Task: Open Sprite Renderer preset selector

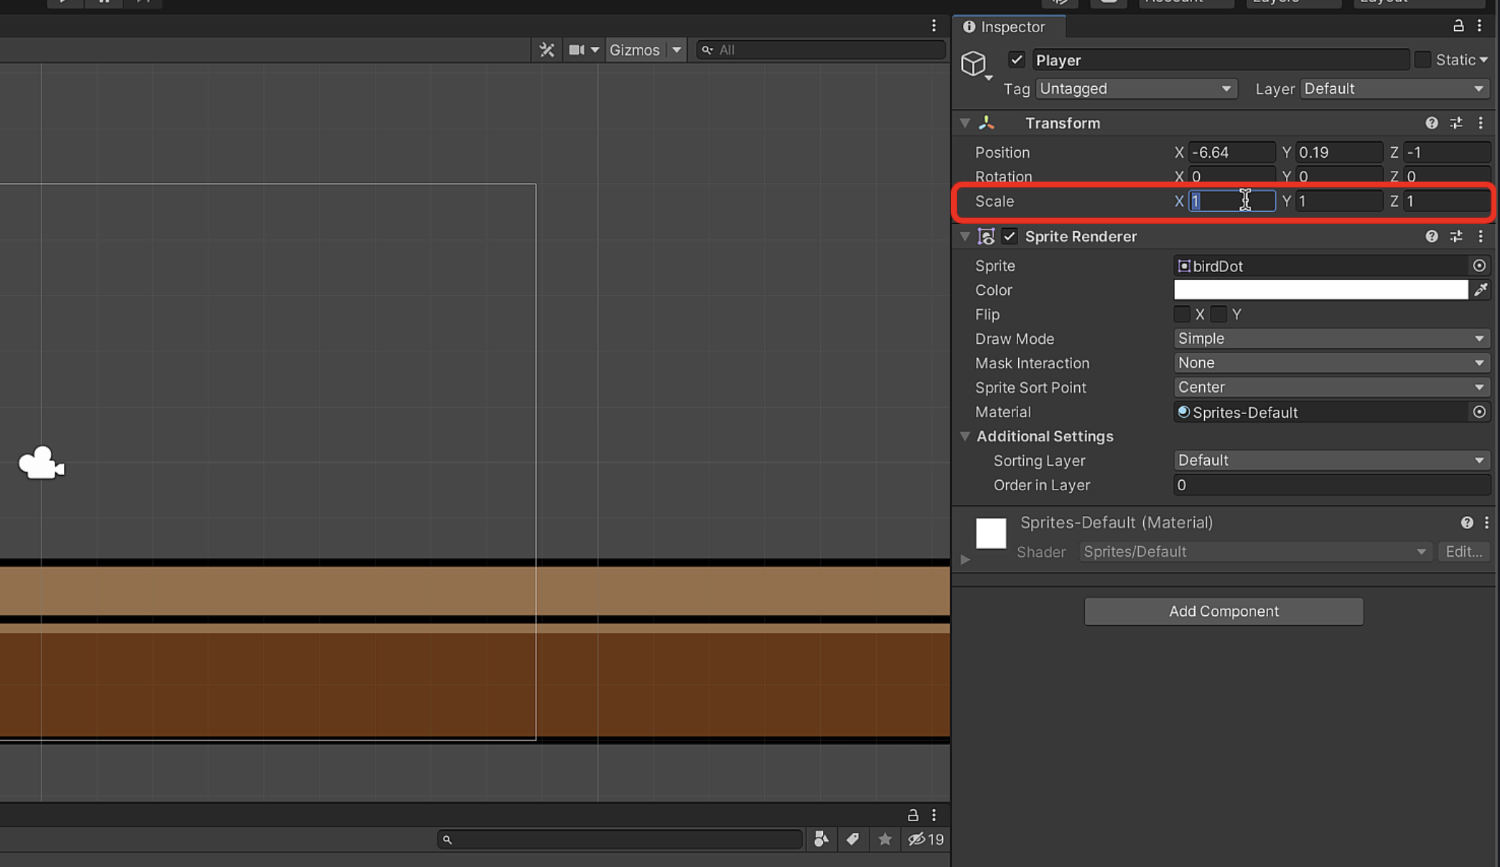Action: (x=1456, y=236)
